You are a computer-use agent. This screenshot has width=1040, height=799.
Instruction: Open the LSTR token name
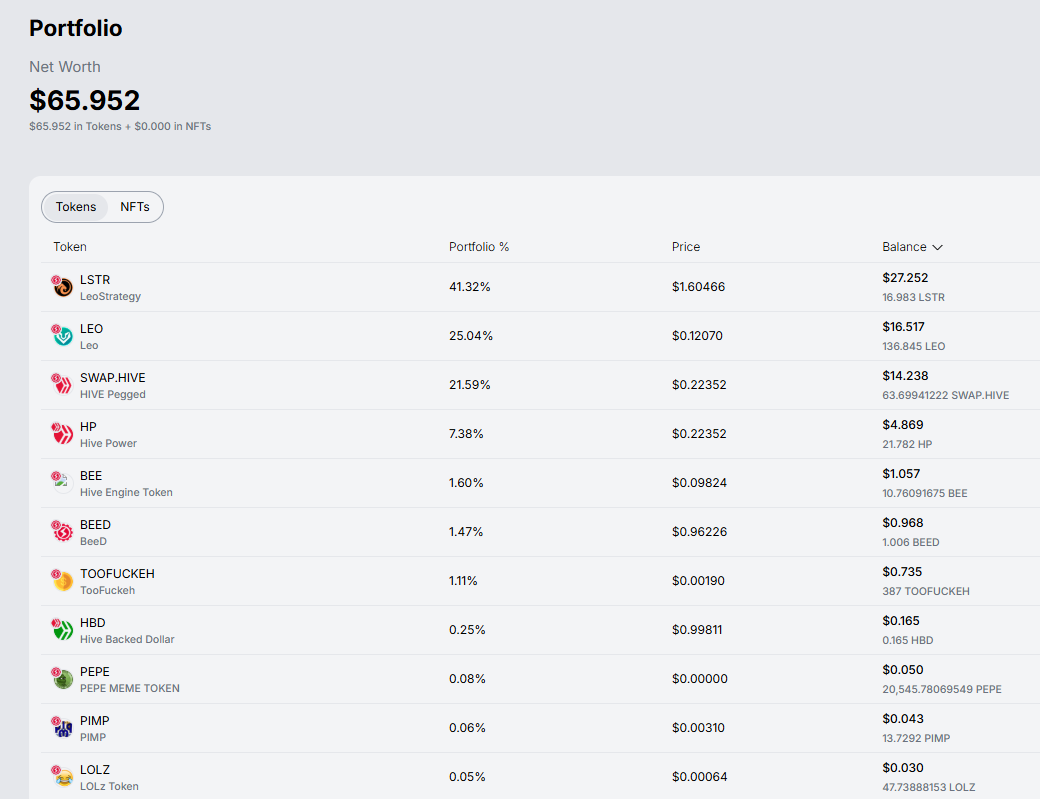95,280
